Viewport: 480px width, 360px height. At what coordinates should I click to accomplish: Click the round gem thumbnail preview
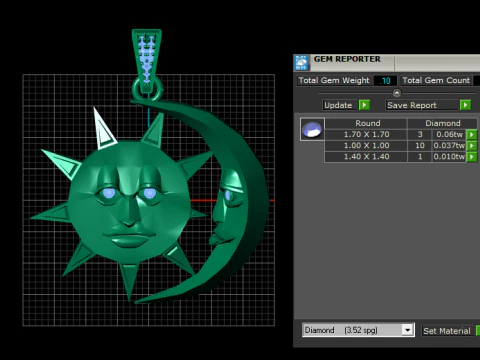[x=312, y=129]
